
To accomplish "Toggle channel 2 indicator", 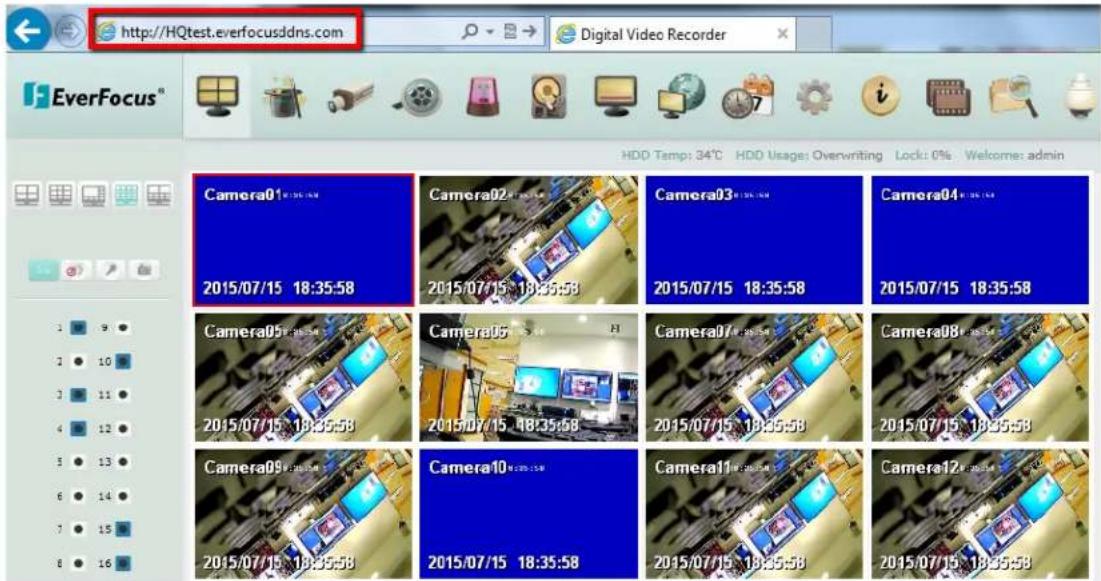I will [79, 361].
